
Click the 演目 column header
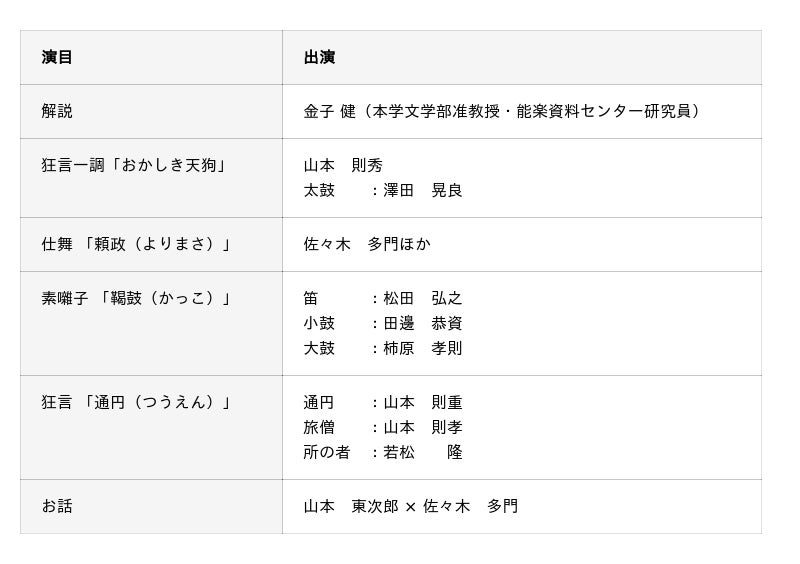57,57
